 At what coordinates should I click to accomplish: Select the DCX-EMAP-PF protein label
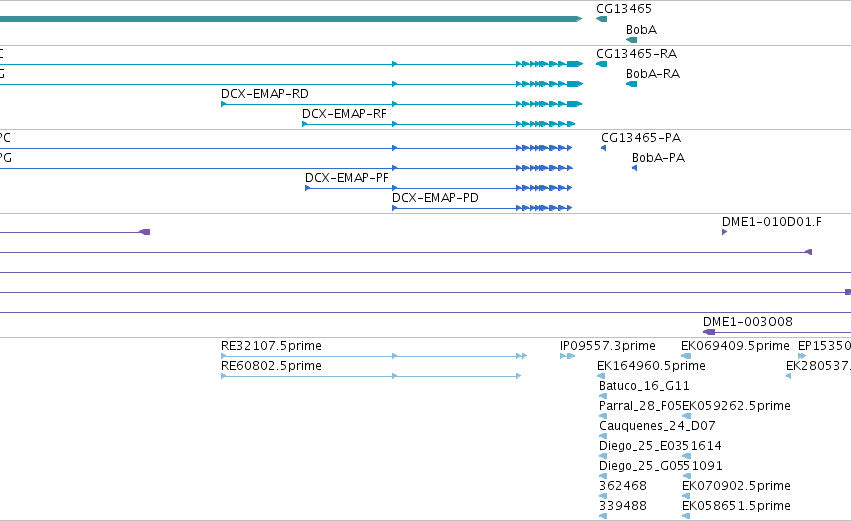[x=346, y=178]
